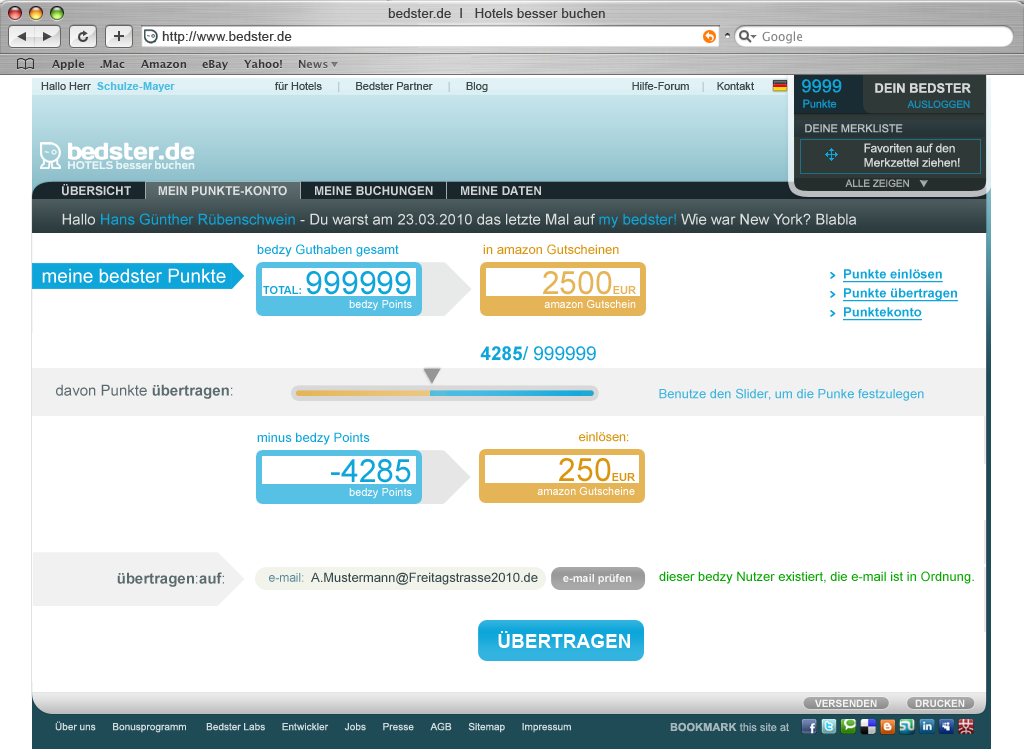Submit the site to StumbleUpon
The width and height of the screenshot is (1024, 749).
click(909, 727)
